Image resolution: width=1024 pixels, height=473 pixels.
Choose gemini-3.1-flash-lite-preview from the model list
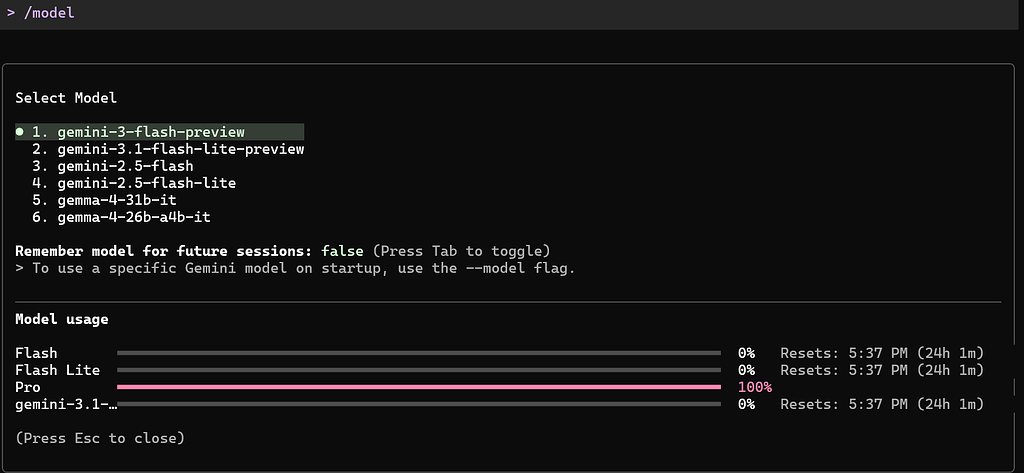pyautogui.click(x=168, y=149)
